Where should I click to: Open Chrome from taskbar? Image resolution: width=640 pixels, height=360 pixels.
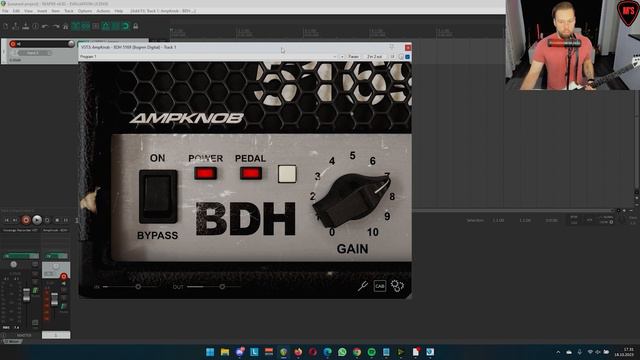click(x=357, y=352)
